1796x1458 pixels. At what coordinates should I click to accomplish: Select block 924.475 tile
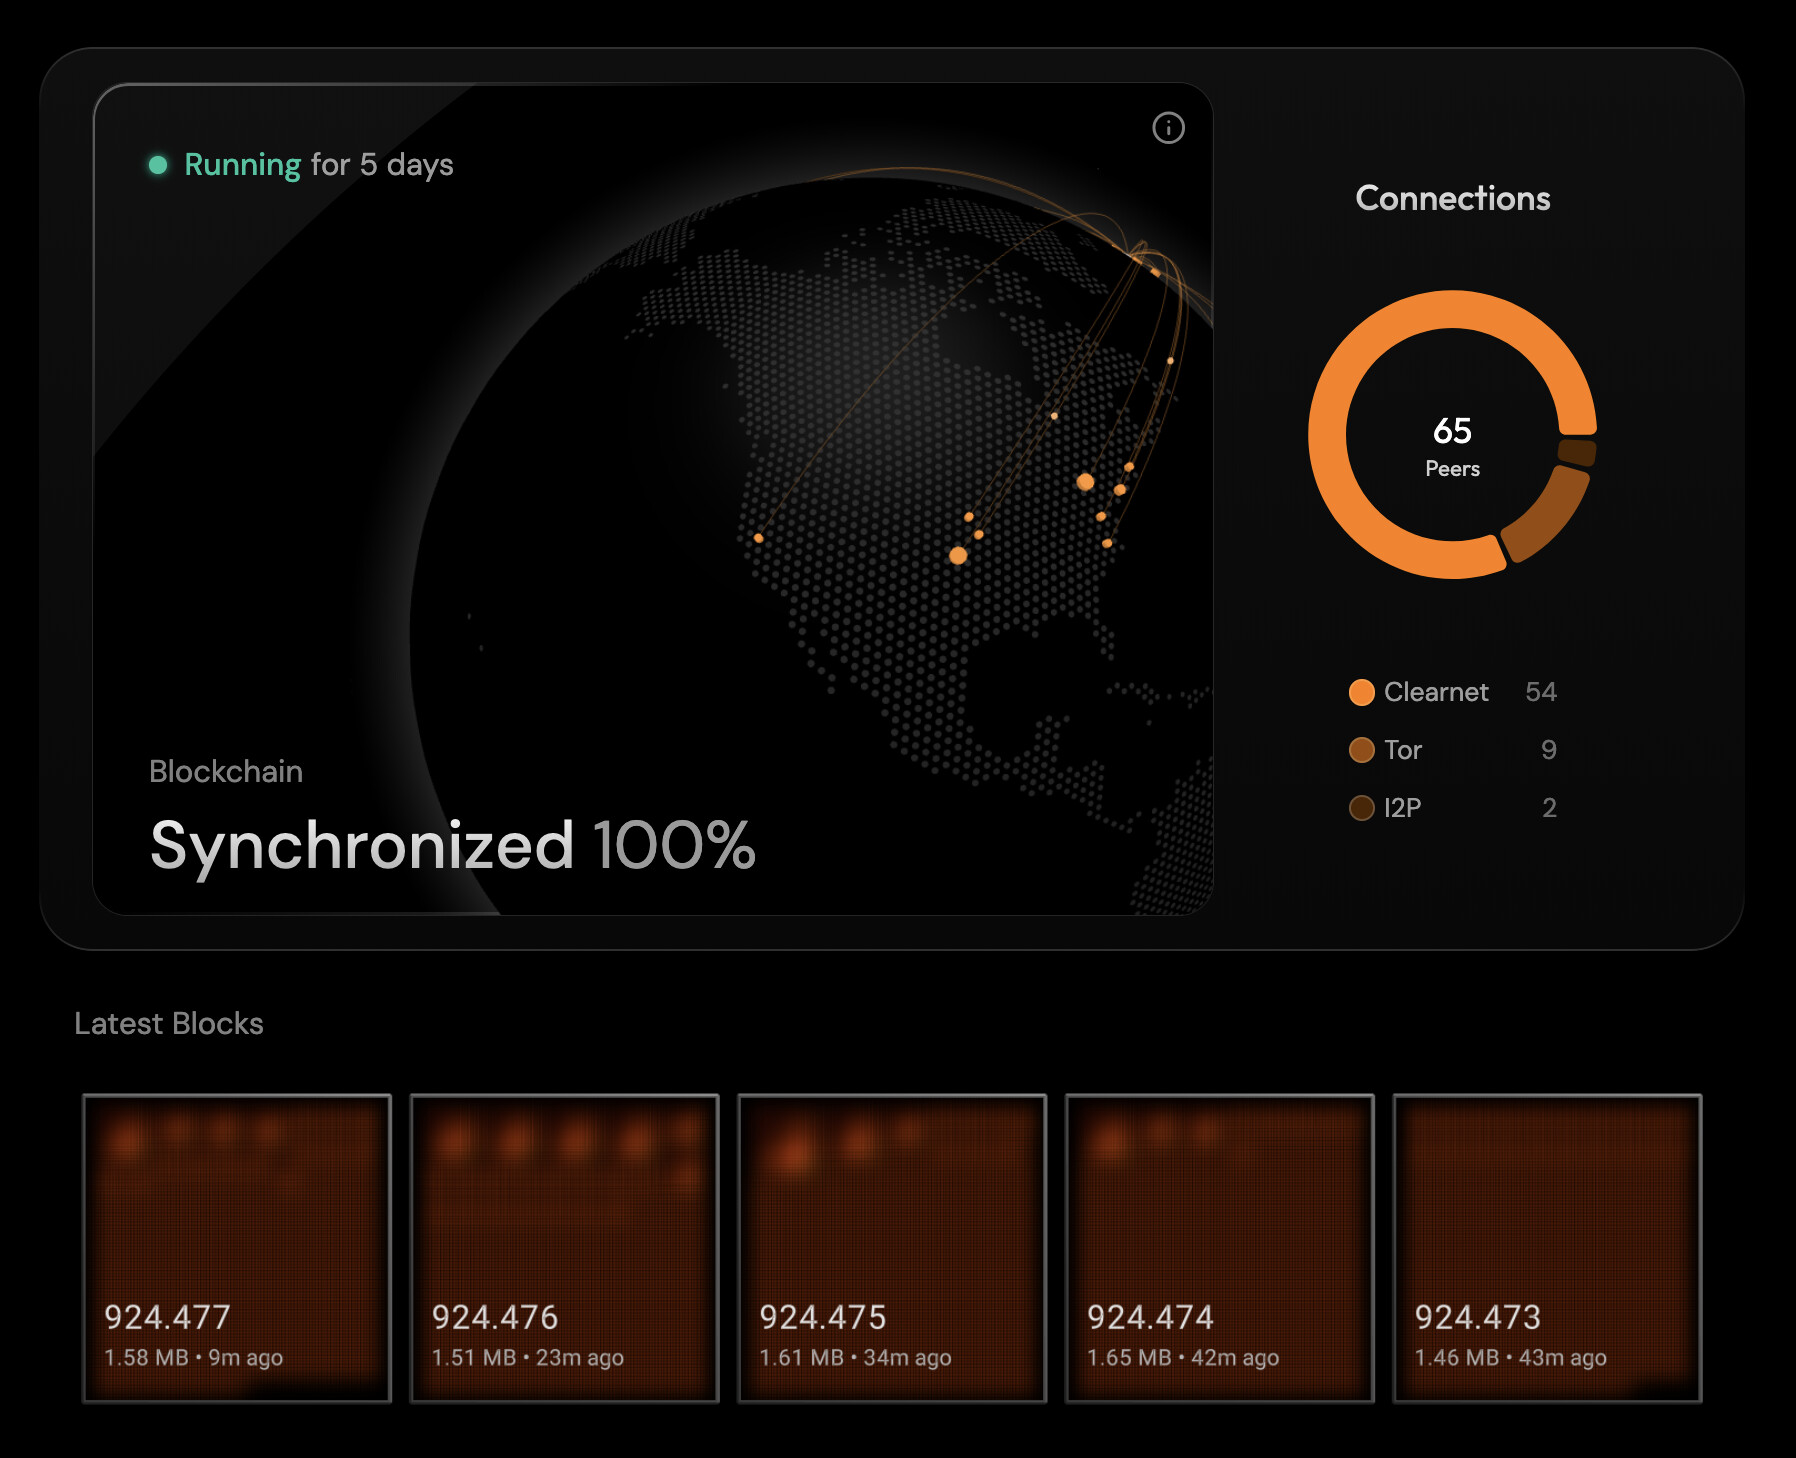[892, 1248]
